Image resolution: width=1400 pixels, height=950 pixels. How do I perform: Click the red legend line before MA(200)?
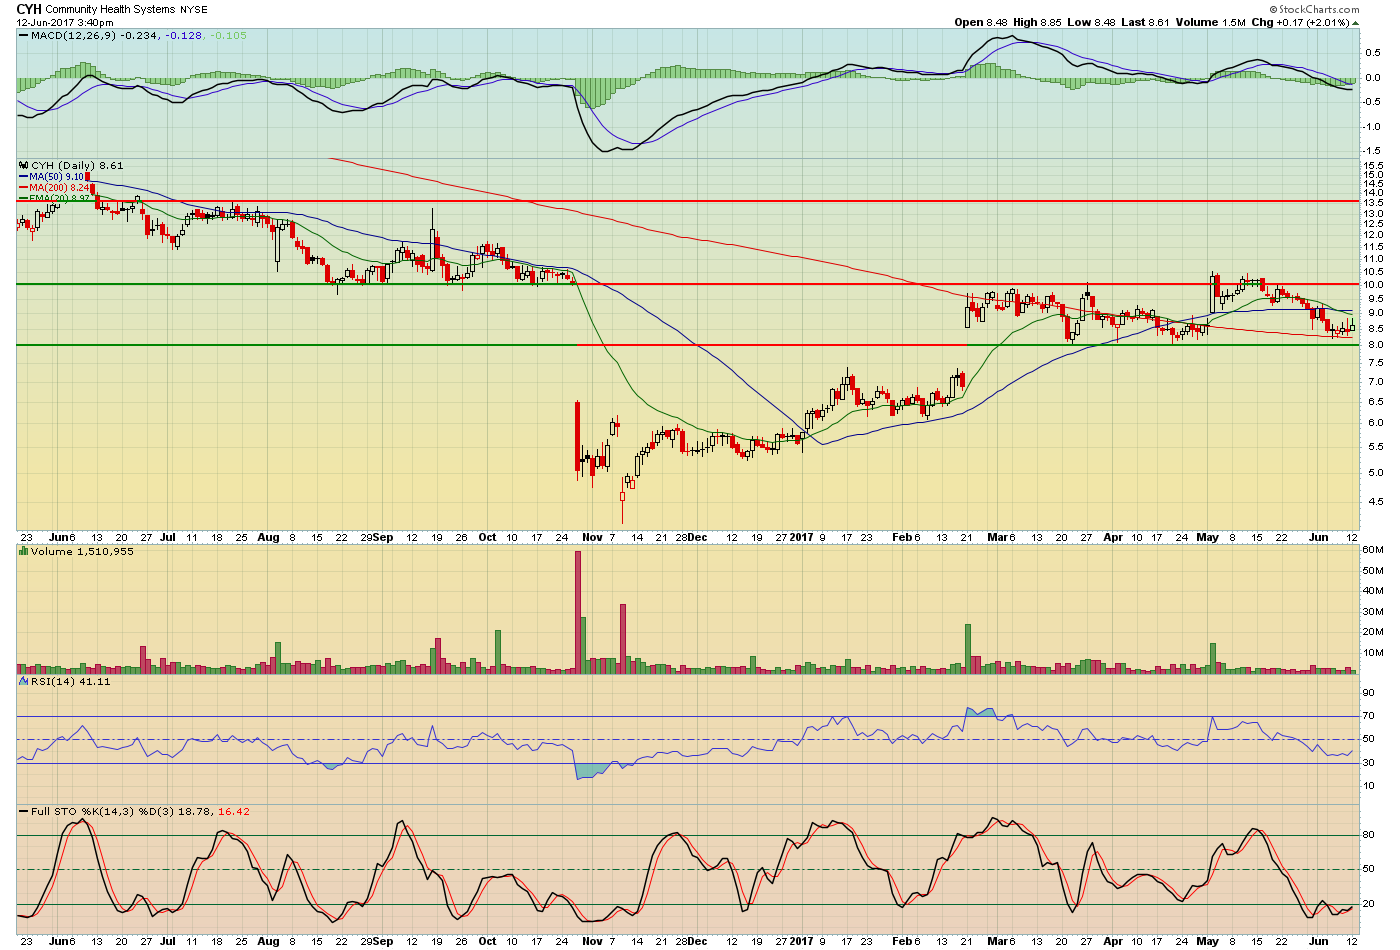[x=23, y=187]
